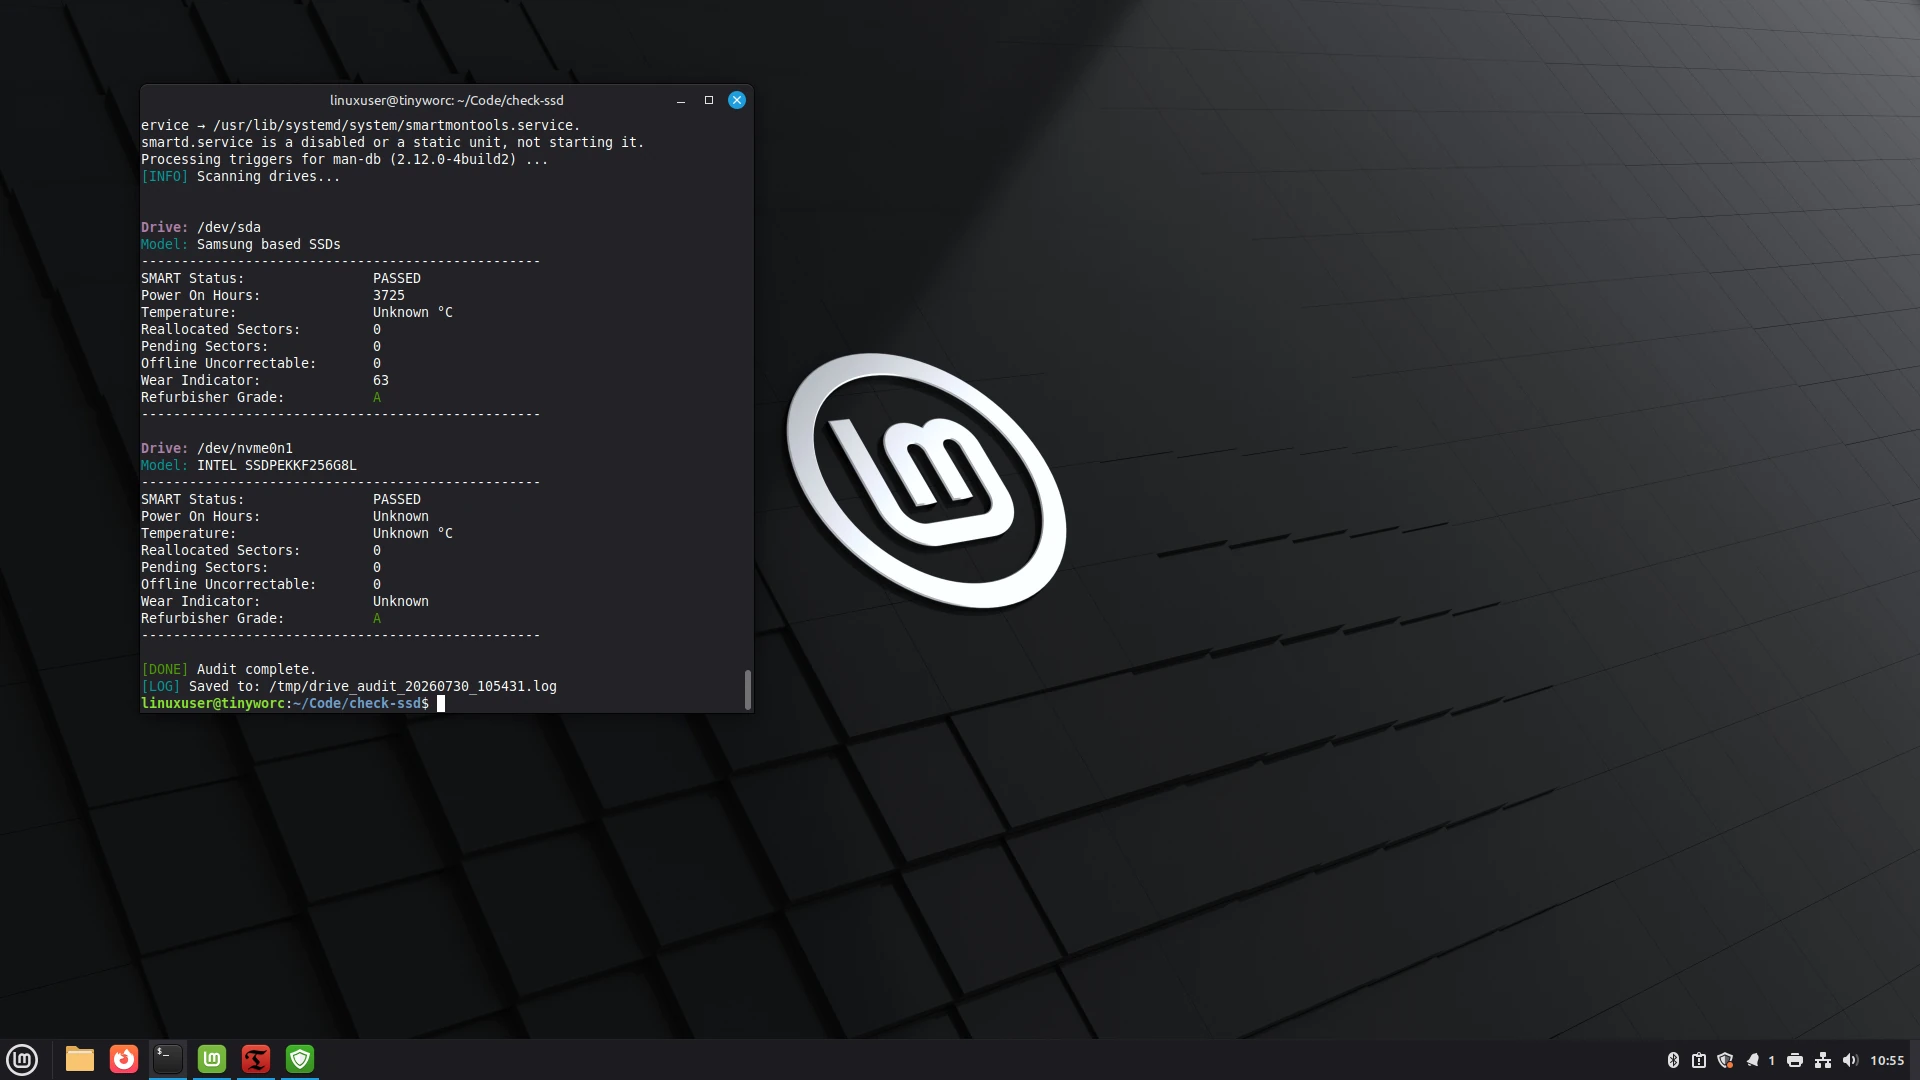
Task: Click the terminal prompt cursor line
Action: click(x=293, y=704)
